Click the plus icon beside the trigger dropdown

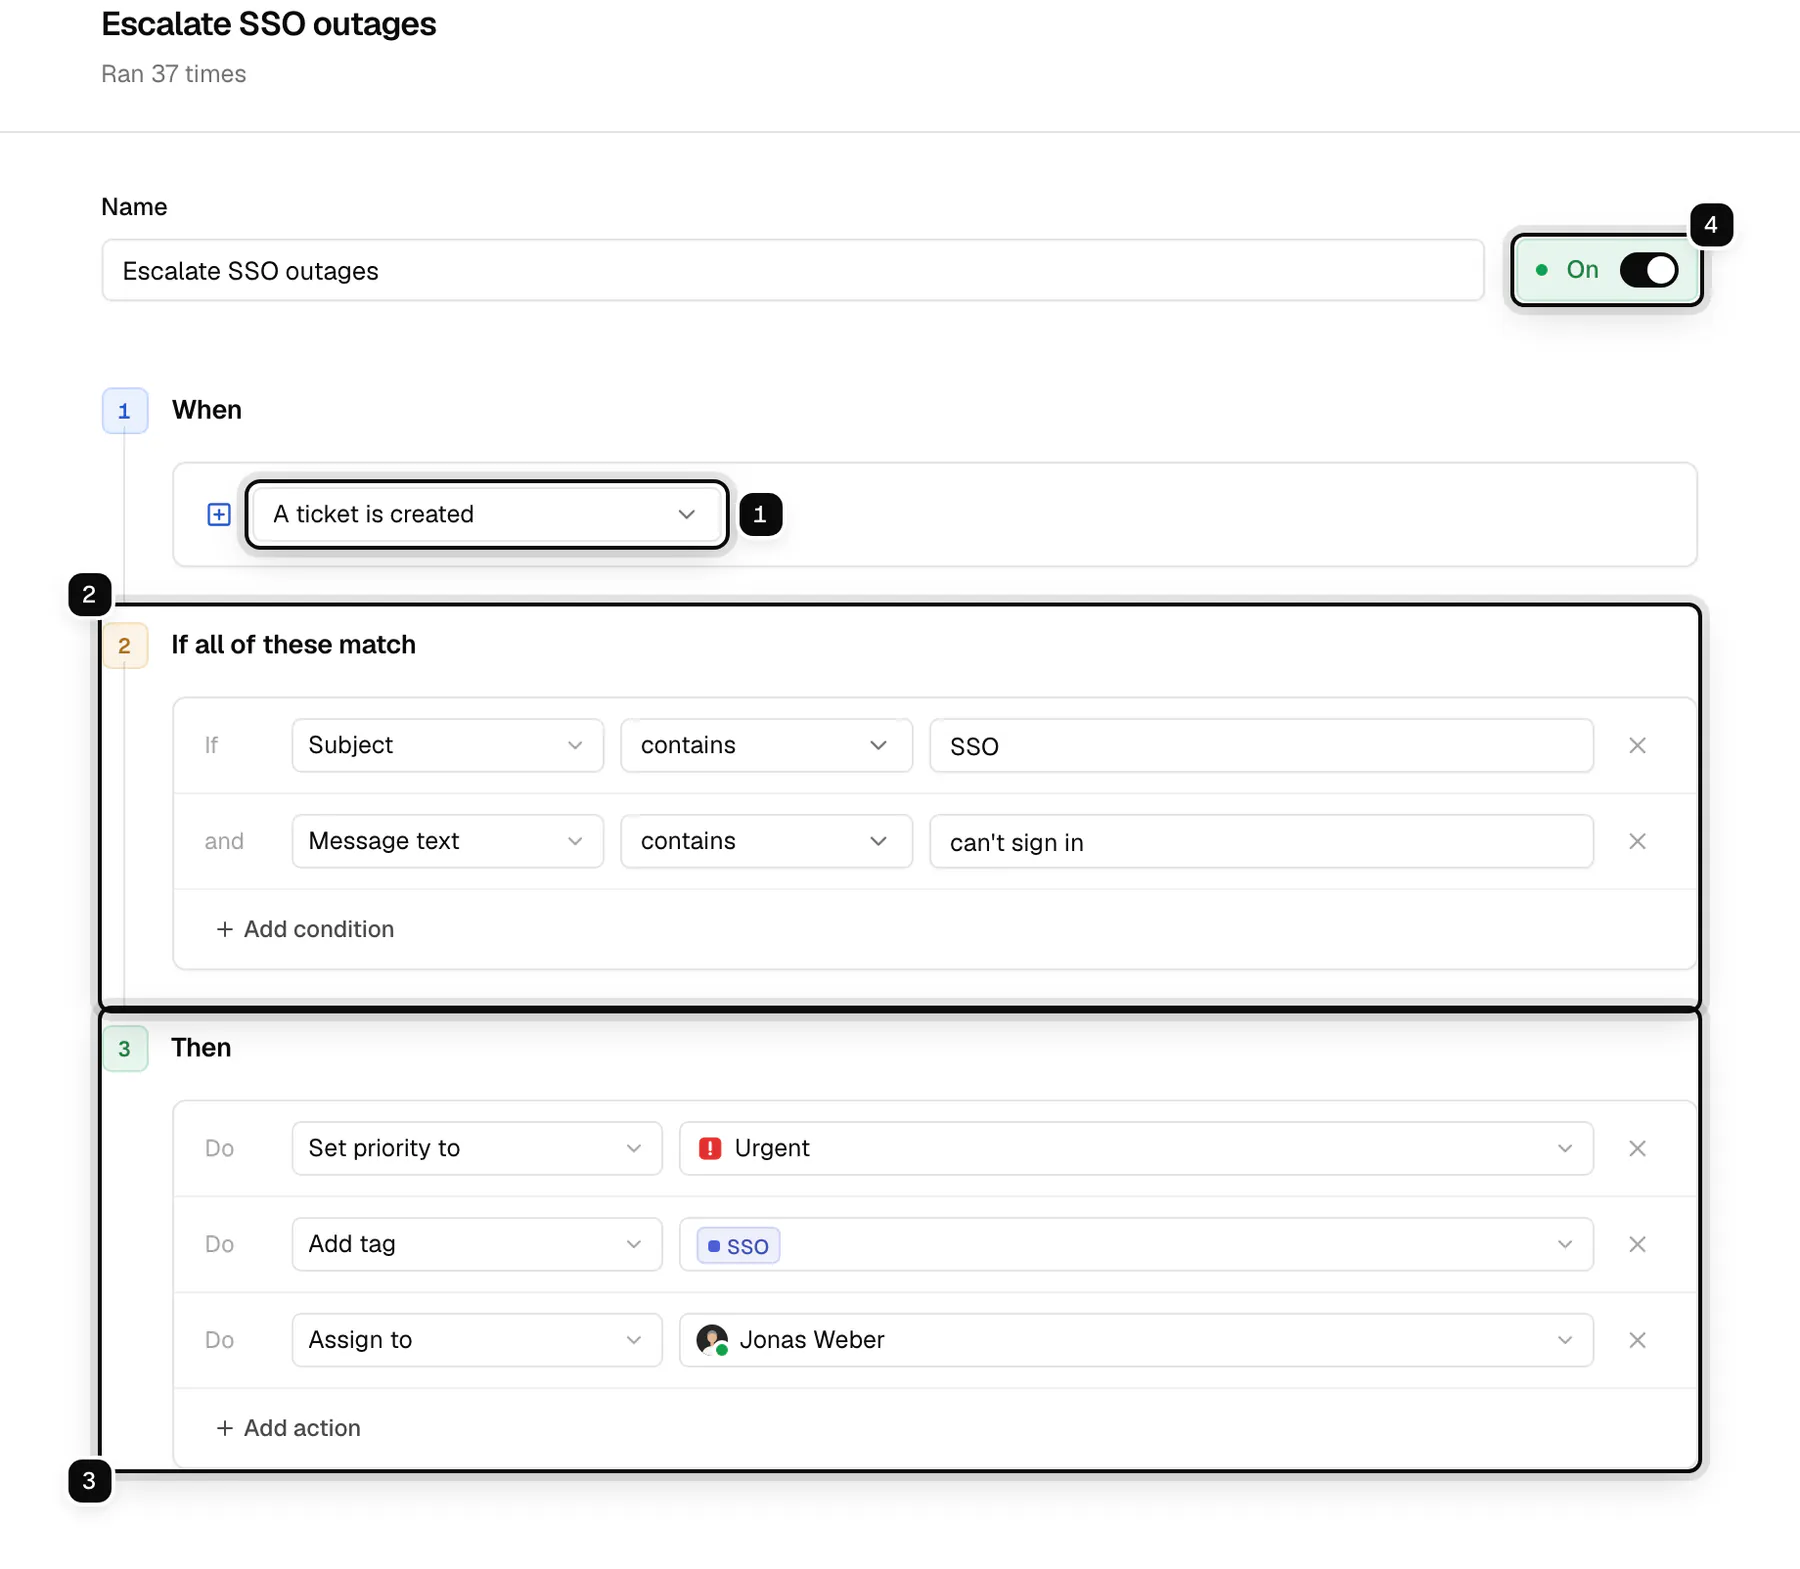[x=219, y=514]
